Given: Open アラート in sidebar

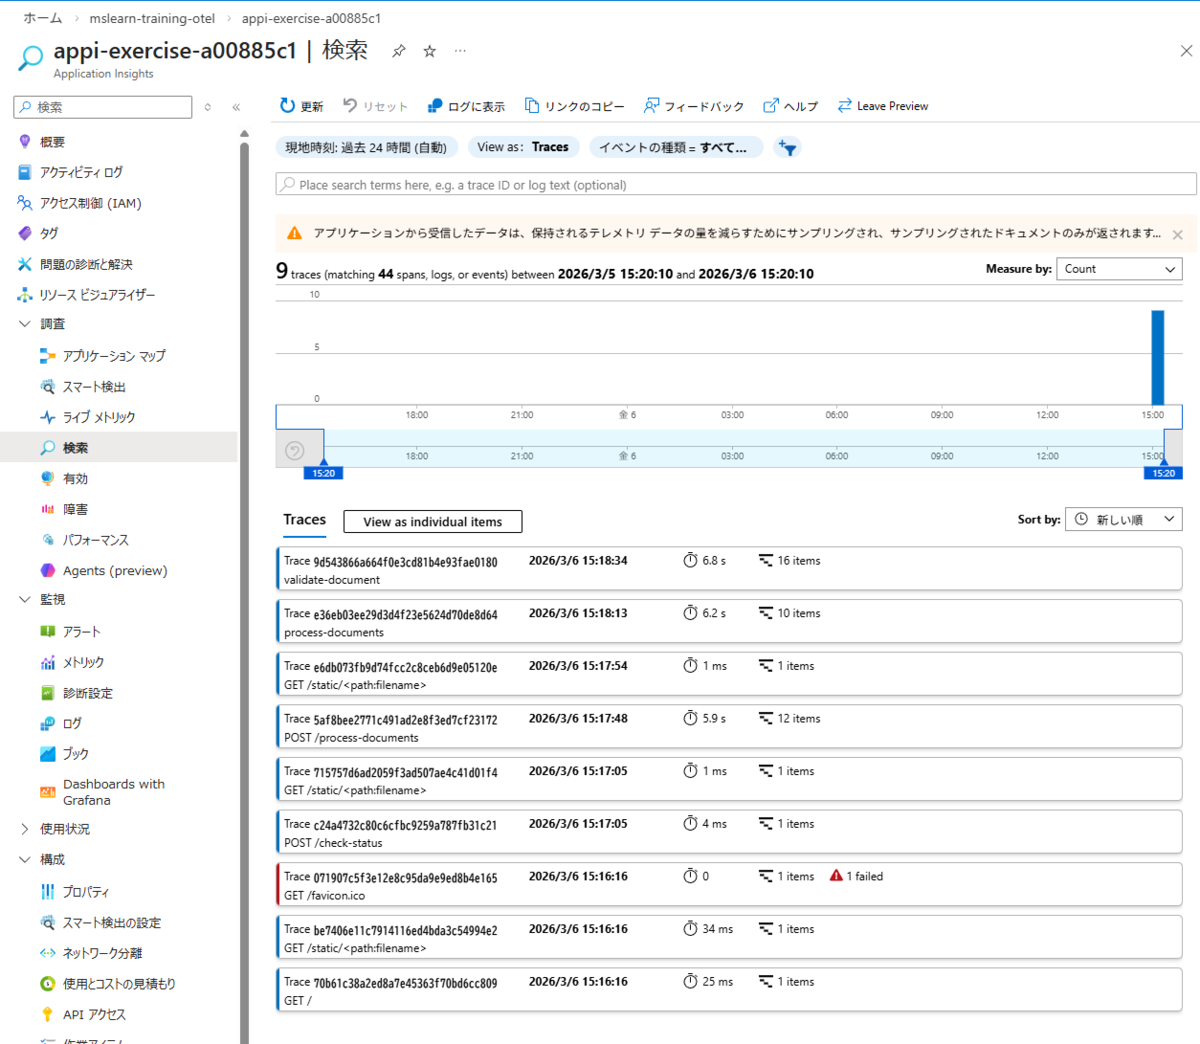Looking at the screenshot, I should (82, 632).
